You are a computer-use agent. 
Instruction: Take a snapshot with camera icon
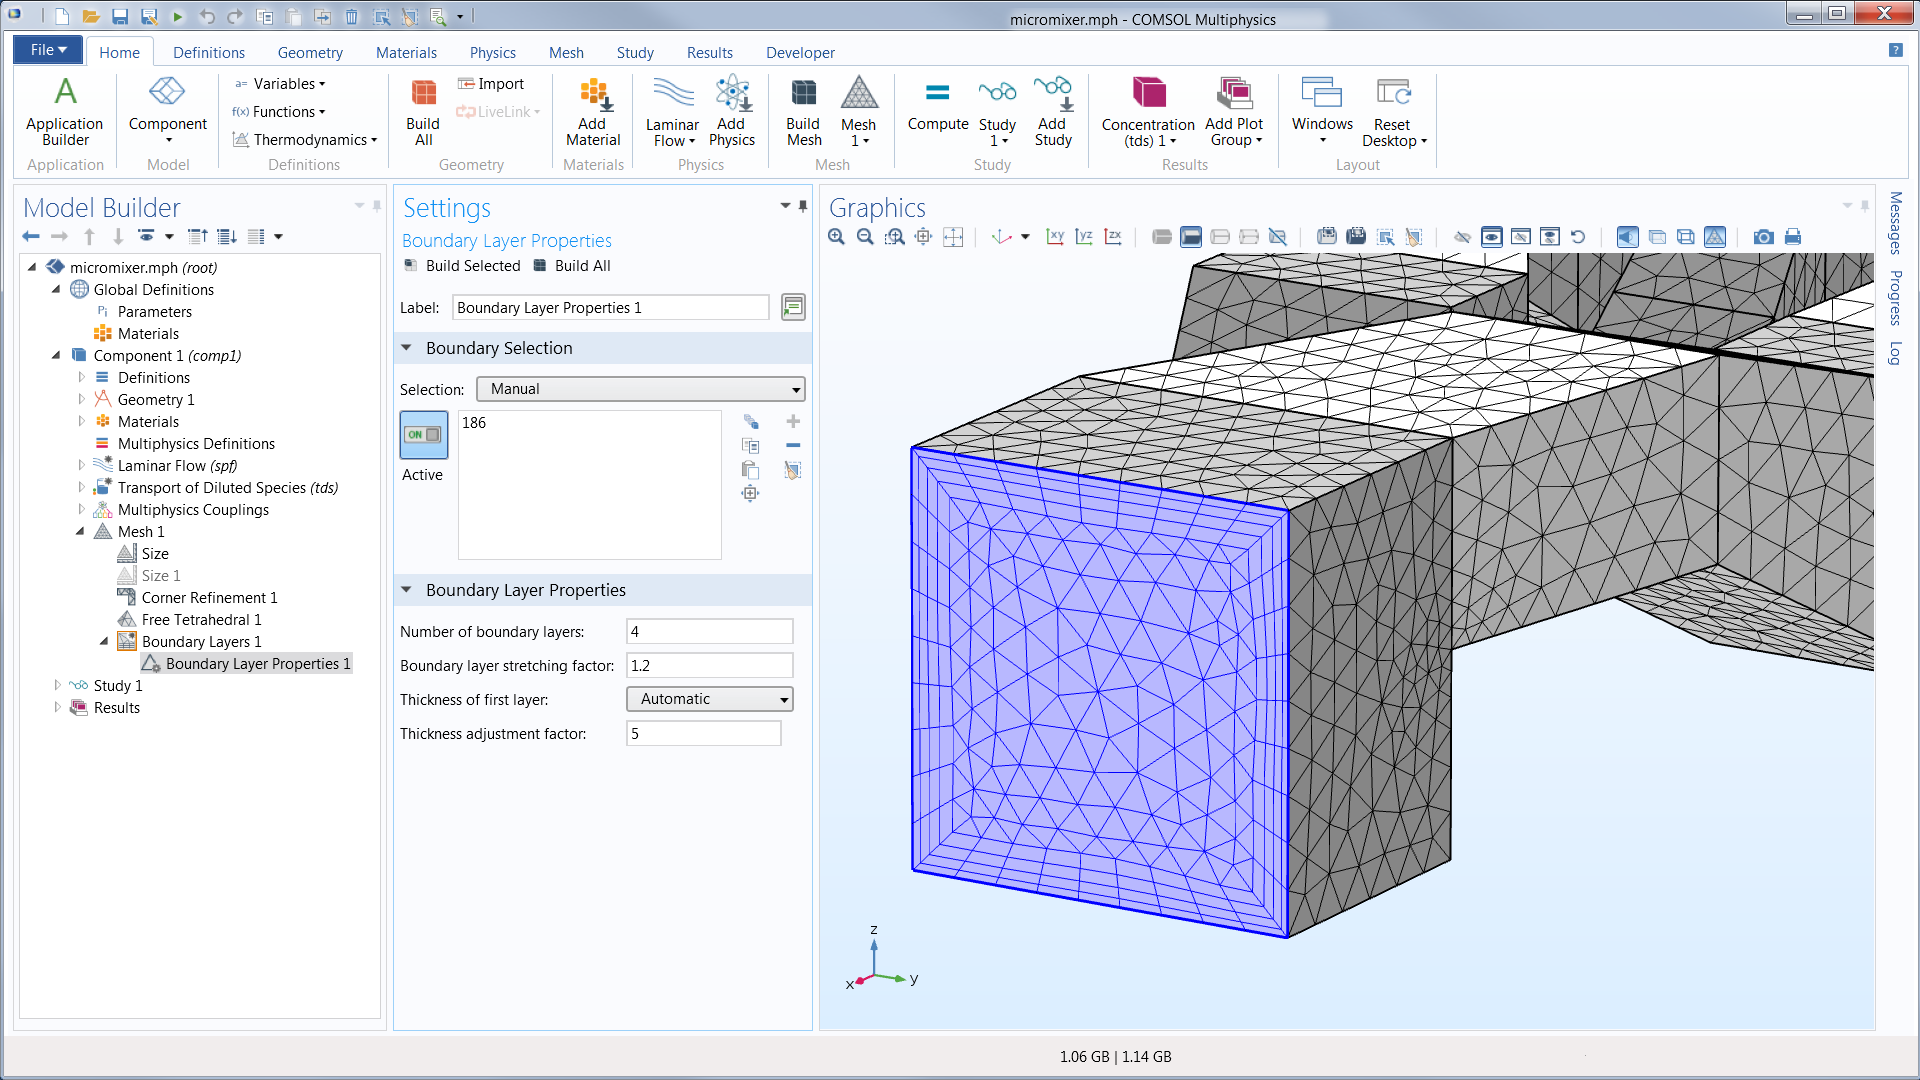[x=1763, y=237]
